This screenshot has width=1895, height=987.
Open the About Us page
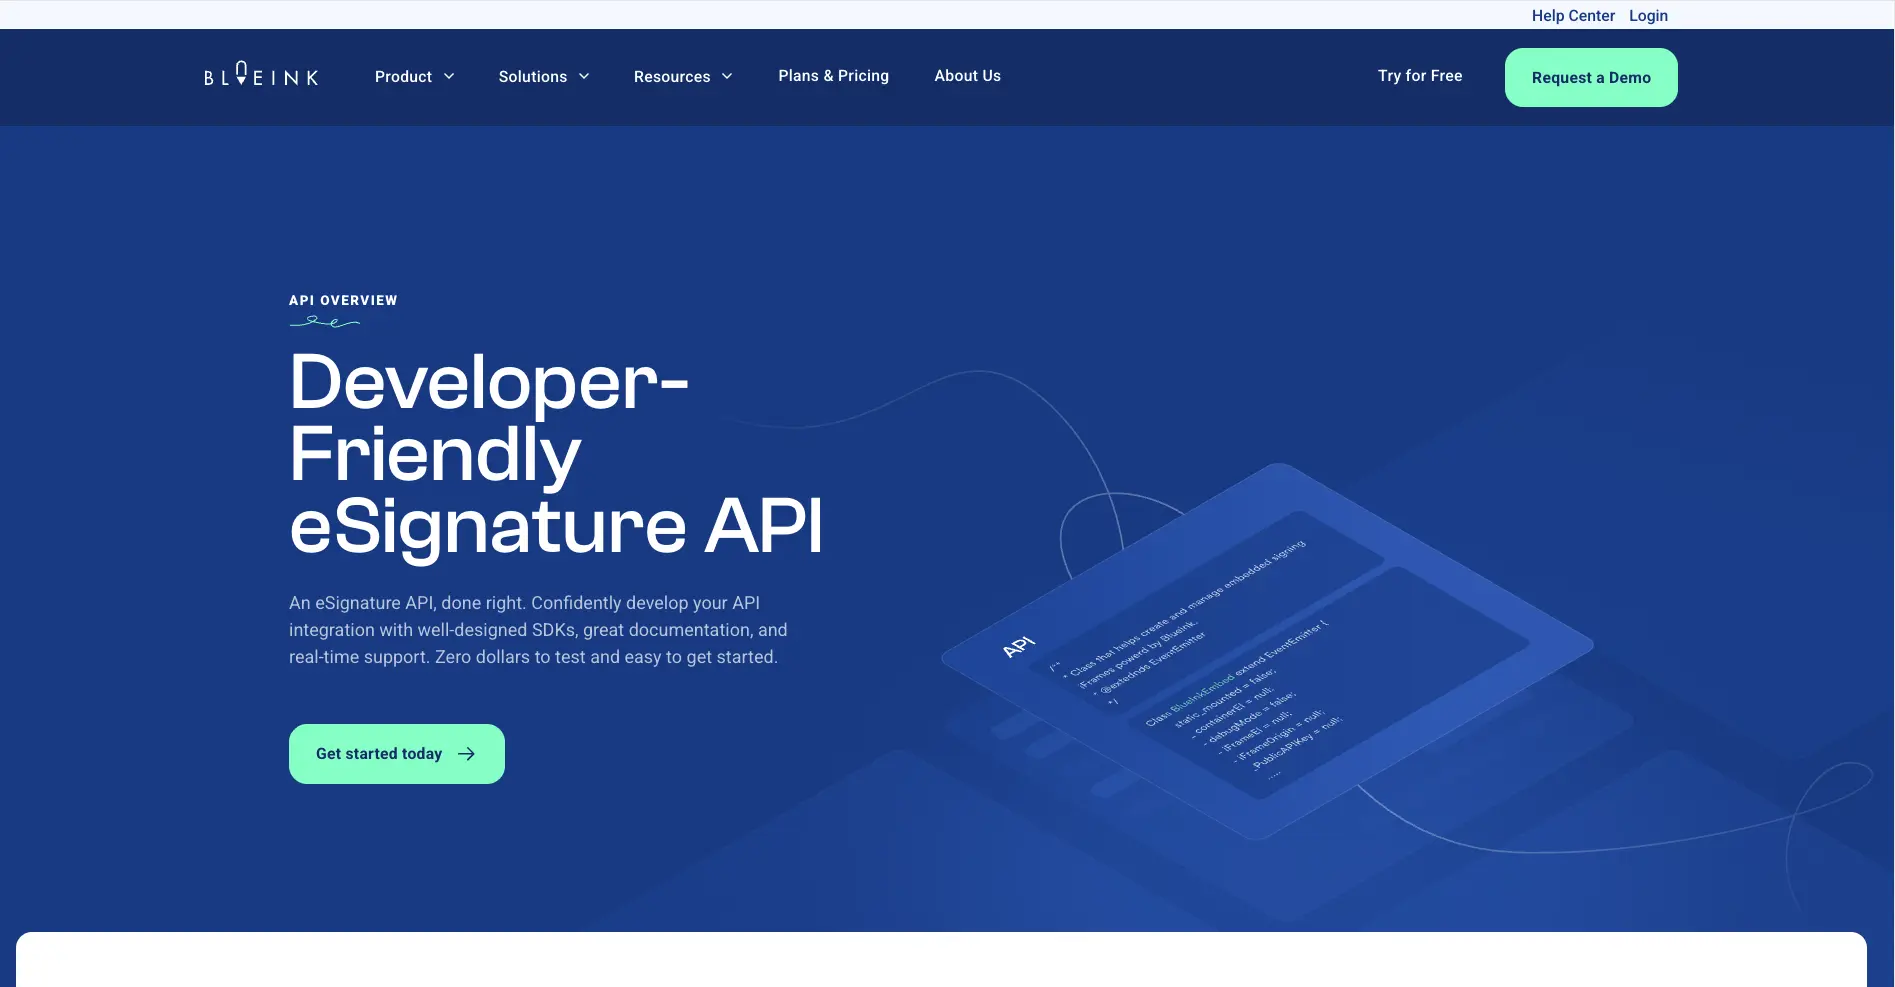pos(967,76)
